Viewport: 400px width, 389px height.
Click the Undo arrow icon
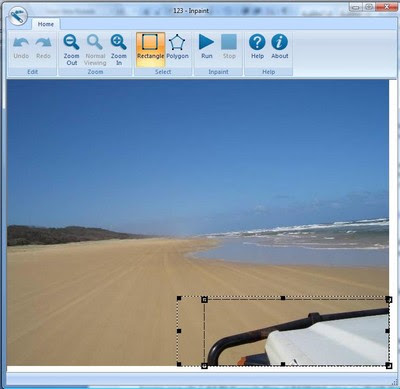[x=21, y=43]
